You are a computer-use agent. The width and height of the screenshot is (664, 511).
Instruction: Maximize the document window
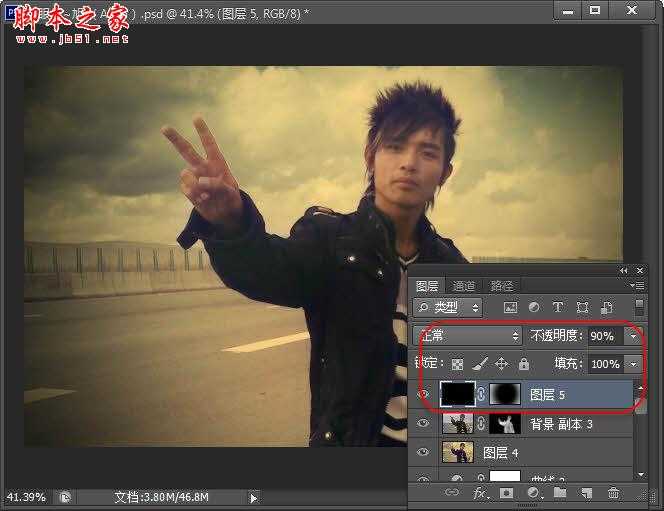595,10
